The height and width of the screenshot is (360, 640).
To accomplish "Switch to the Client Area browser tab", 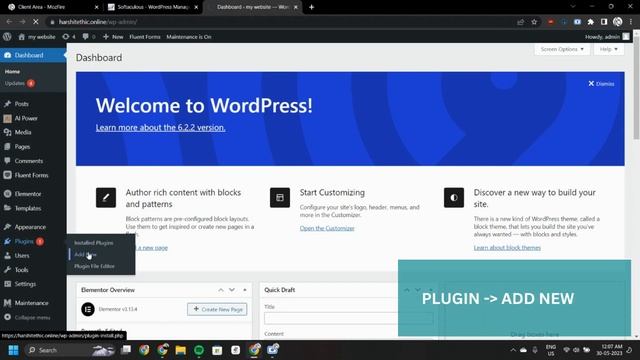I will [x=52, y=7].
